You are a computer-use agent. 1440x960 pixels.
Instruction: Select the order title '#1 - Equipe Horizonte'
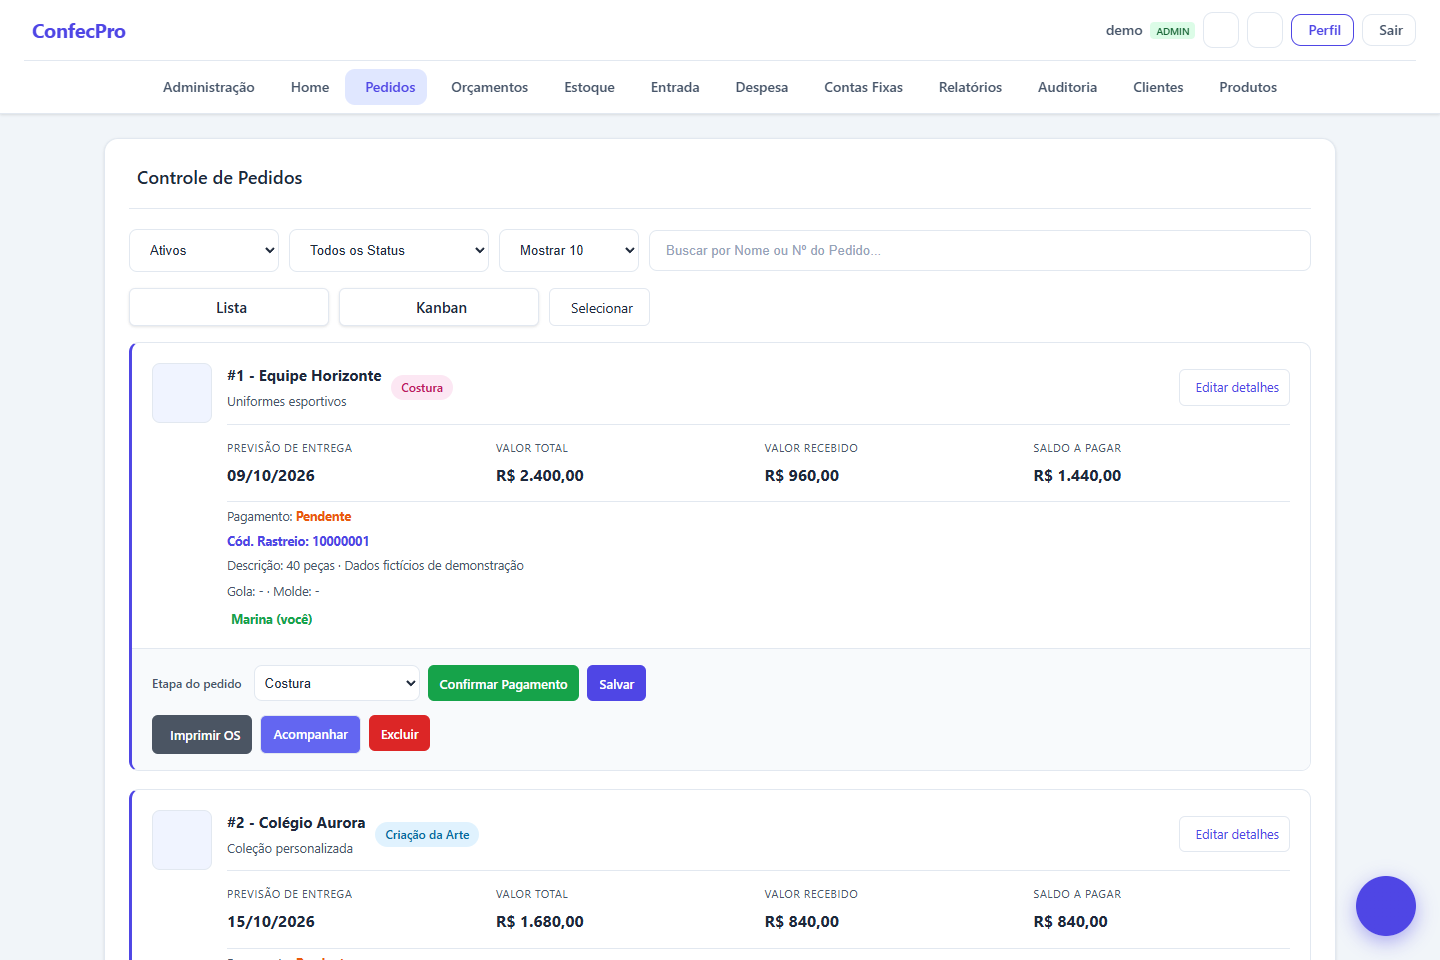coord(304,376)
